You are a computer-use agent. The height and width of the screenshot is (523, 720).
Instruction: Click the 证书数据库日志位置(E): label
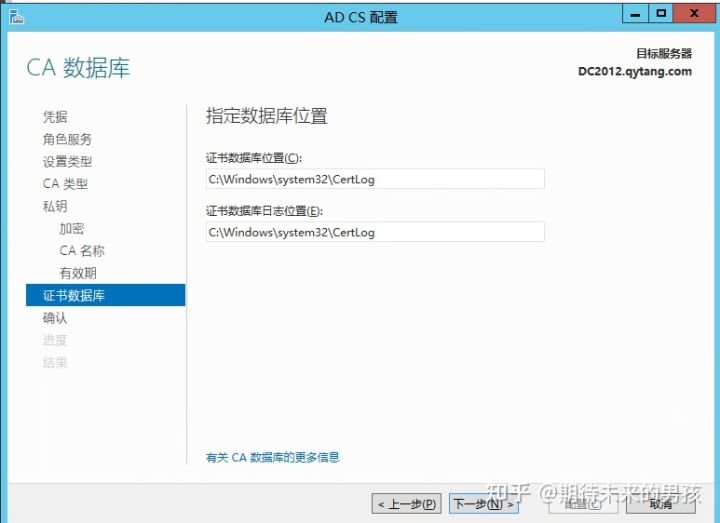click(x=264, y=211)
